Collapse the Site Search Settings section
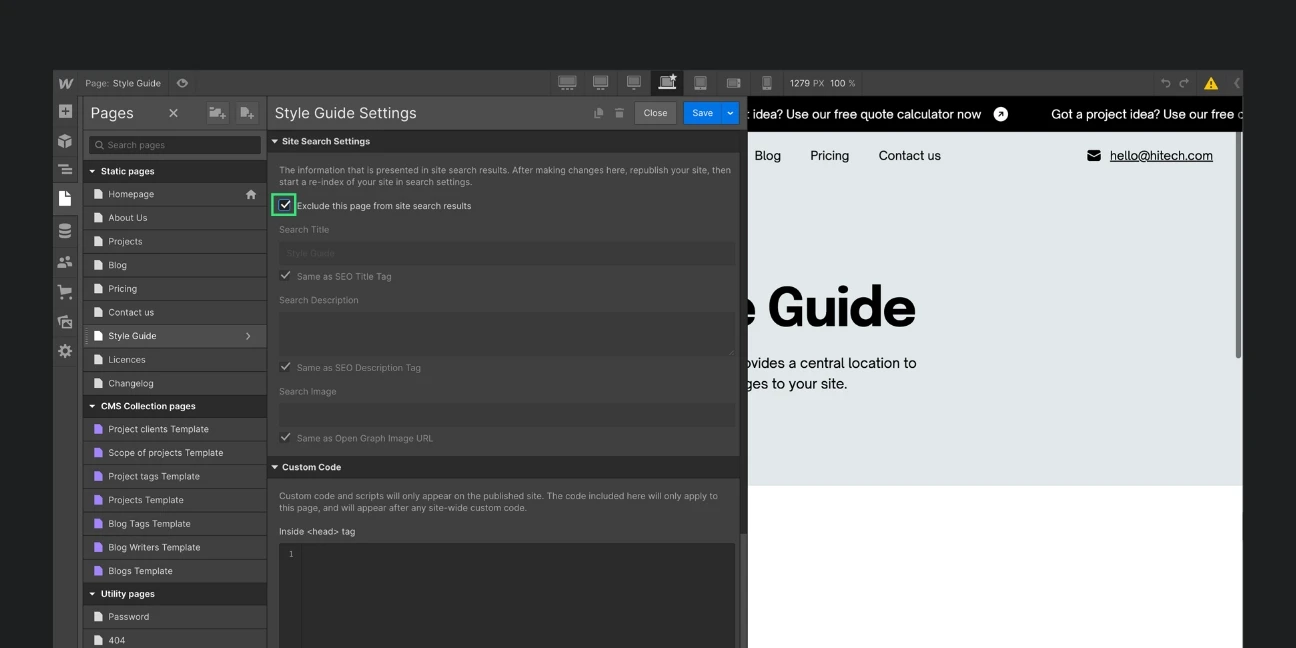 coord(275,141)
